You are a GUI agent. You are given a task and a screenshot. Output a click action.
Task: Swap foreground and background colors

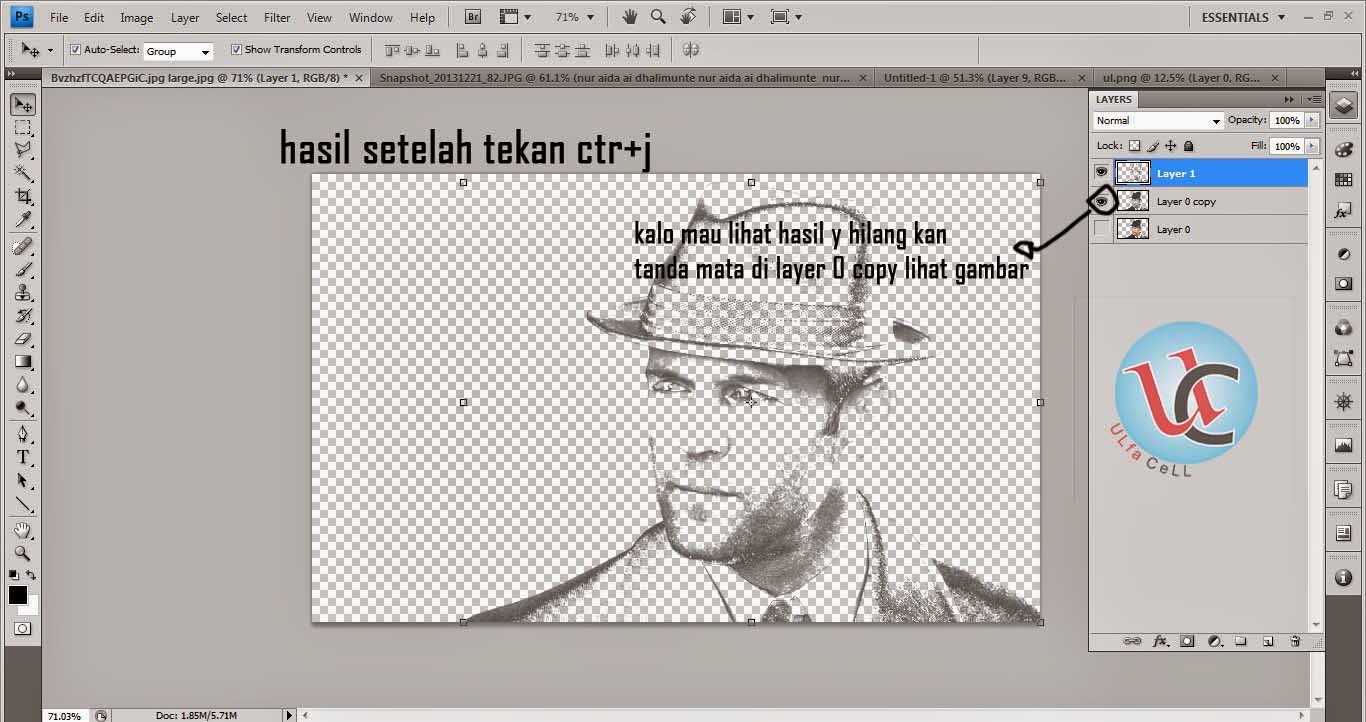(32, 575)
